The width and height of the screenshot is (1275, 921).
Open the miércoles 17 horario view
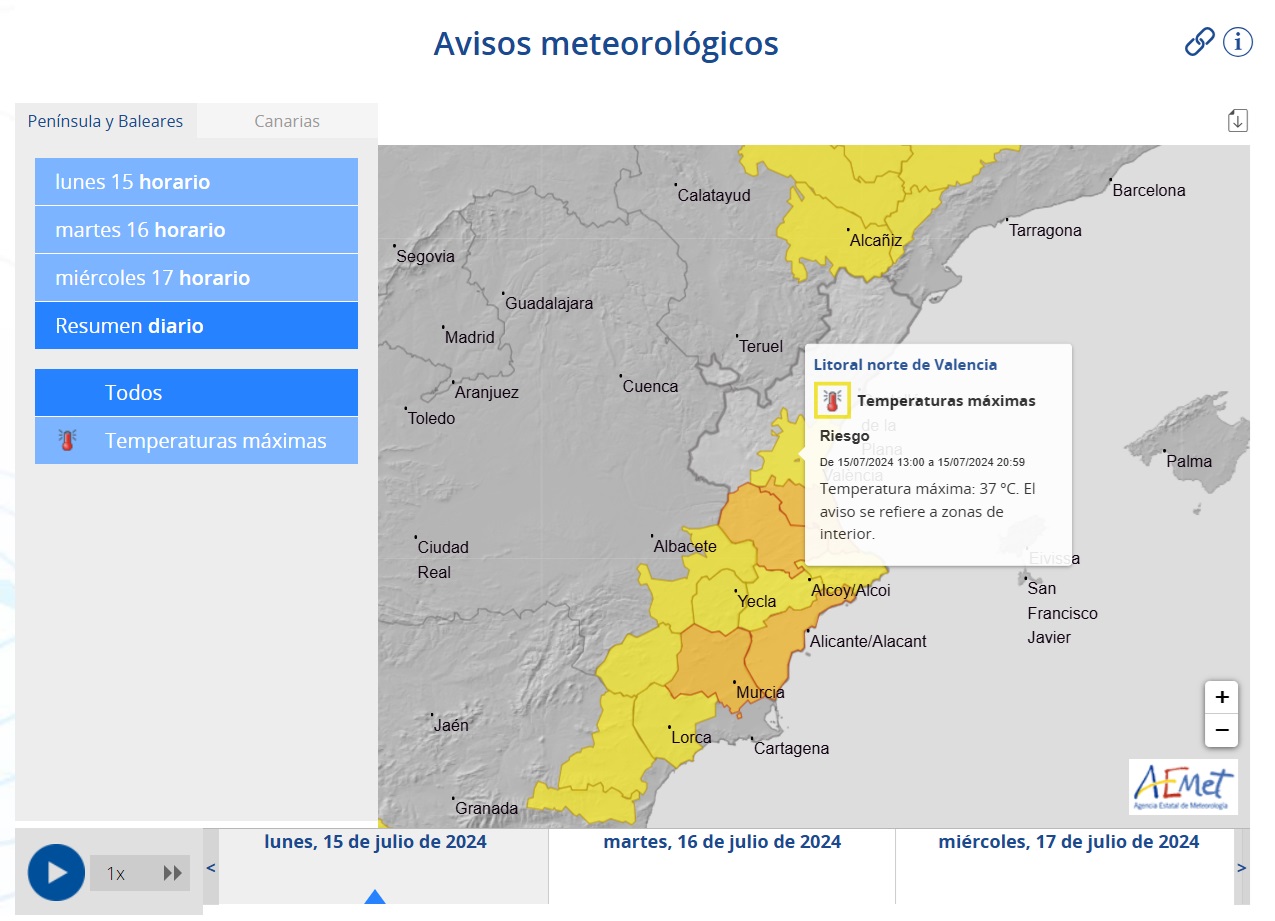[196, 278]
